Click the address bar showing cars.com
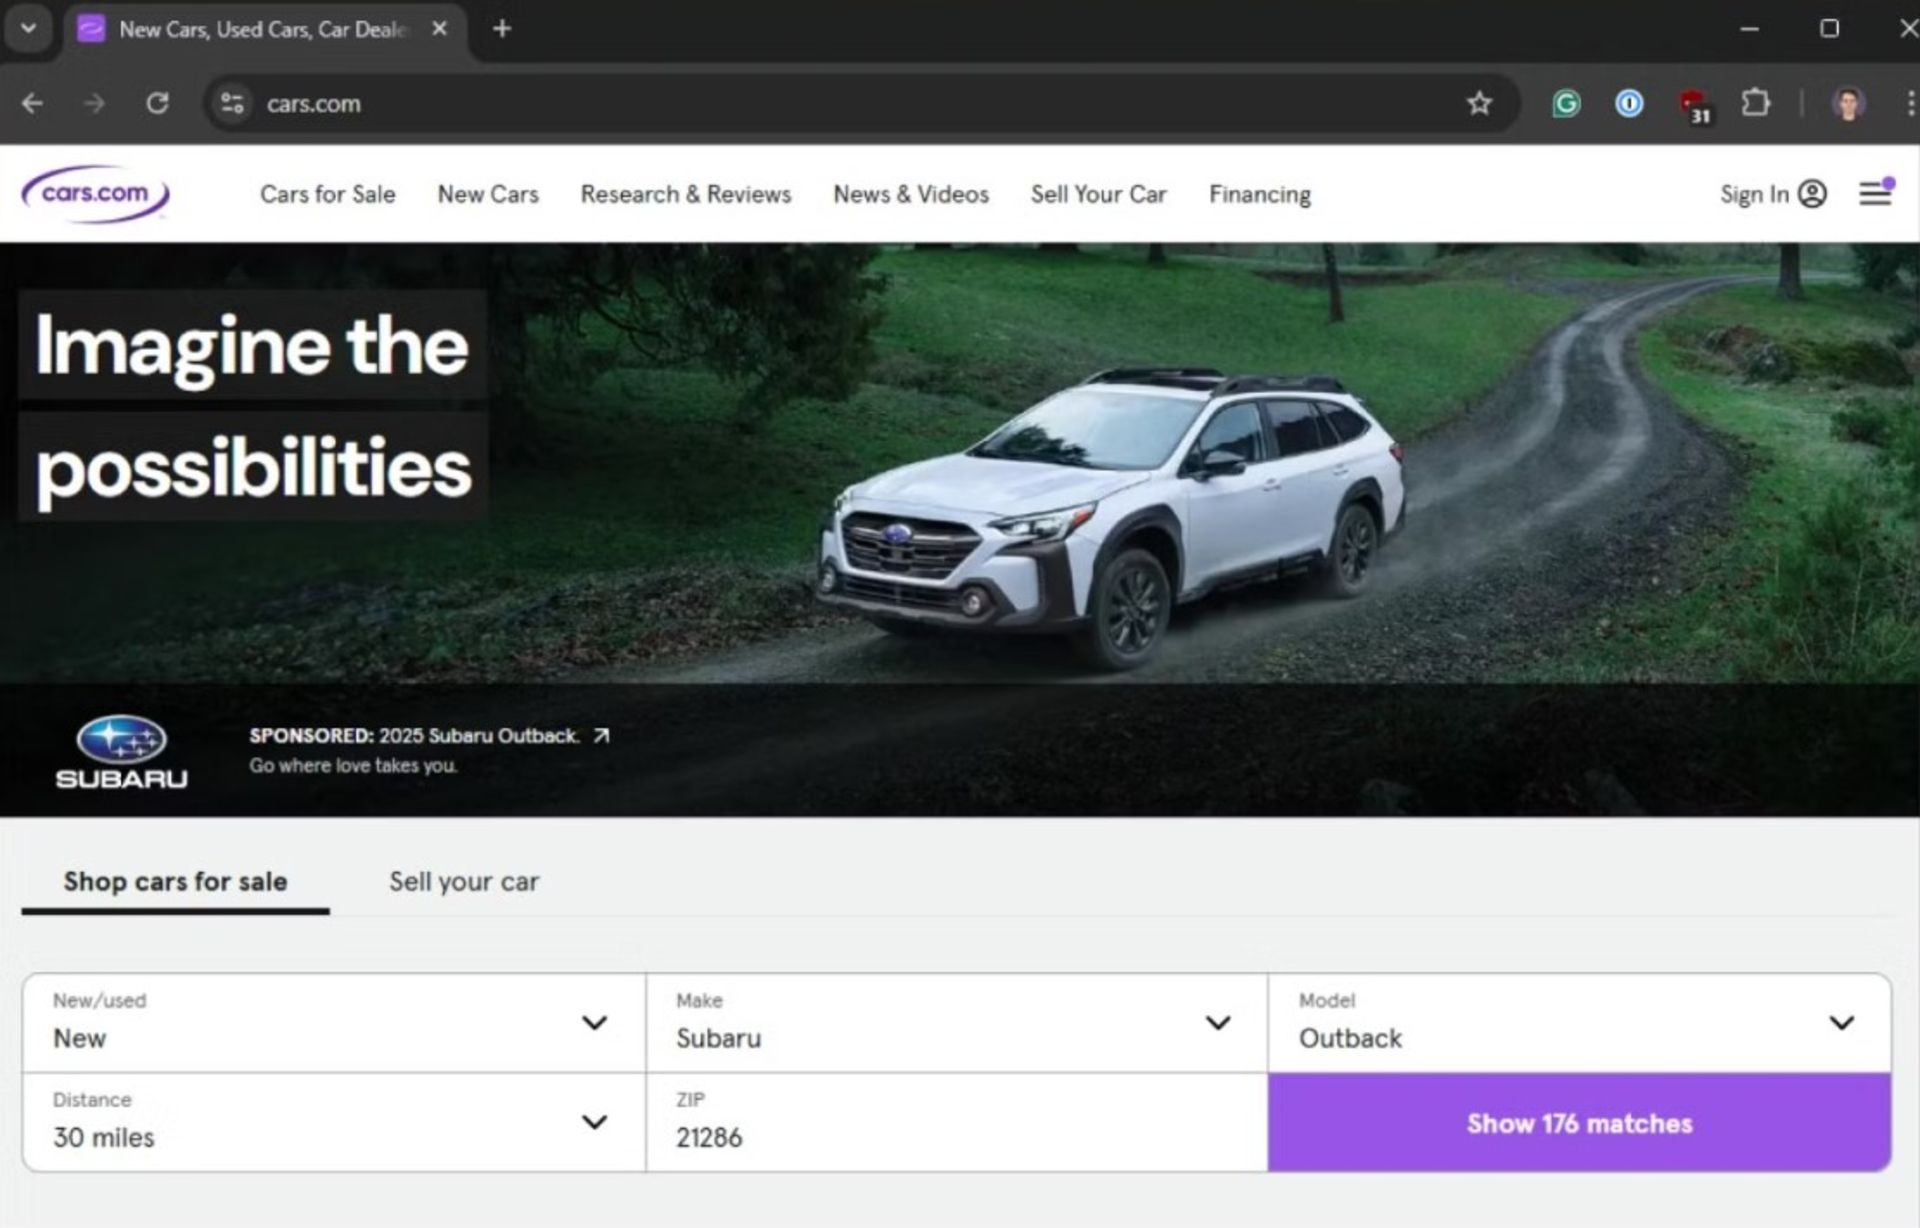Image resolution: width=1920 pixels, height=1228 pixels. click(x=860, y=103)
